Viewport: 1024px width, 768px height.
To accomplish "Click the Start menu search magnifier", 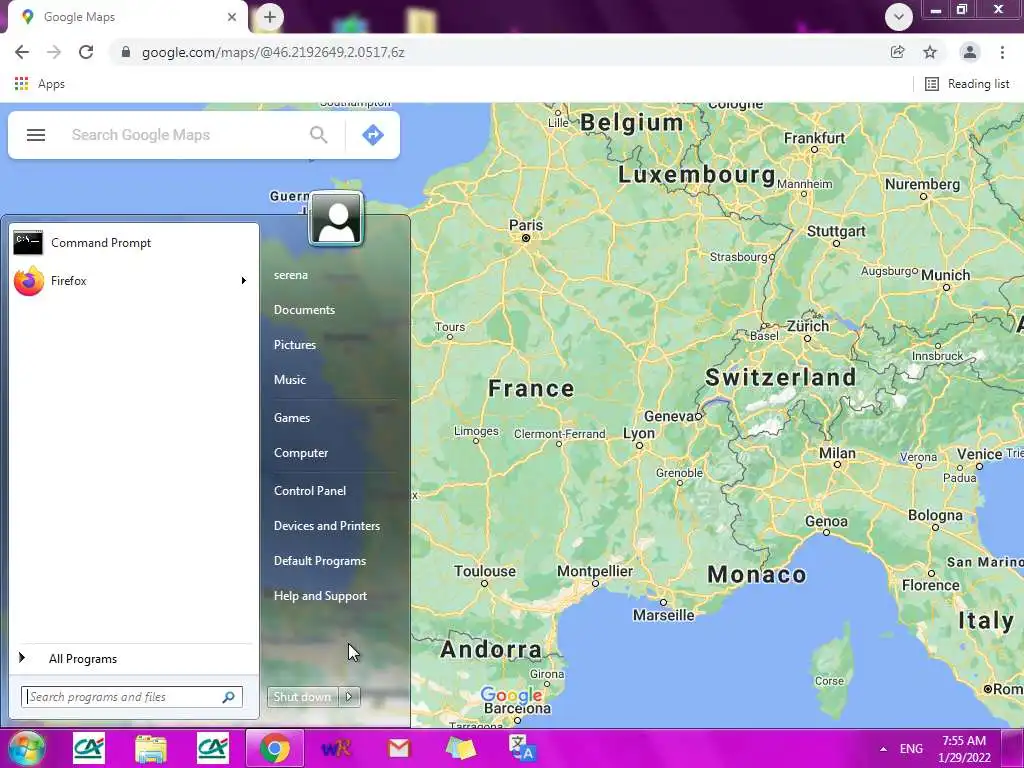I will click(x=229, y=697).
